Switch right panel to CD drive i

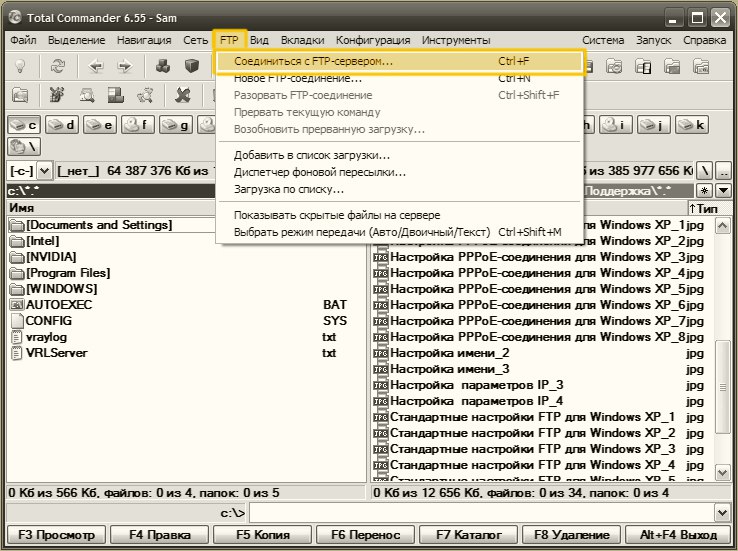coord(616,125)
